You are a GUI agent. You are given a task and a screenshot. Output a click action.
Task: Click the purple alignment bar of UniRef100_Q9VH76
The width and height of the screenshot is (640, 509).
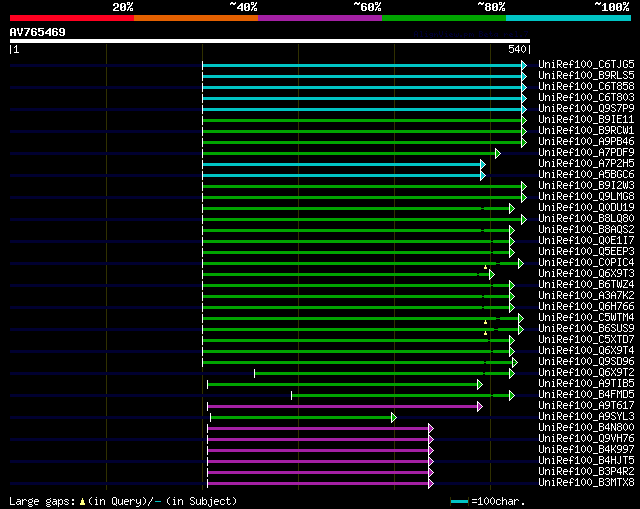click(318, 440)
